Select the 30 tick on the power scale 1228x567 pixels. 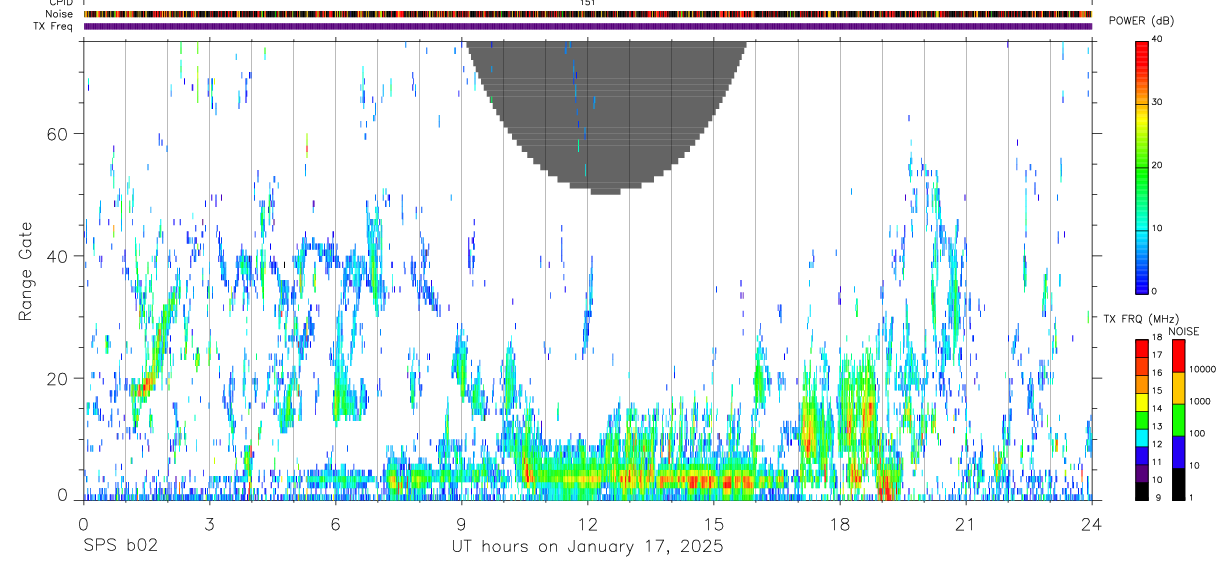(x=1157, y=103)
